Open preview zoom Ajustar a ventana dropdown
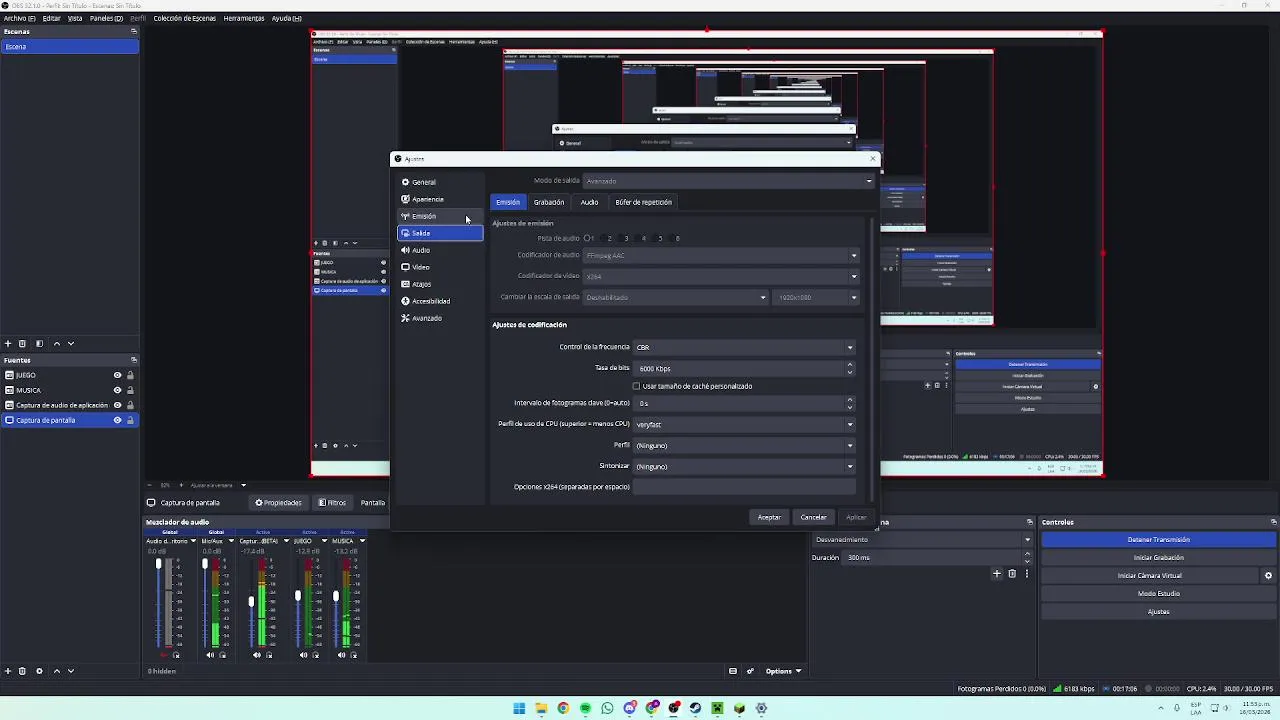 coord(217,485)
